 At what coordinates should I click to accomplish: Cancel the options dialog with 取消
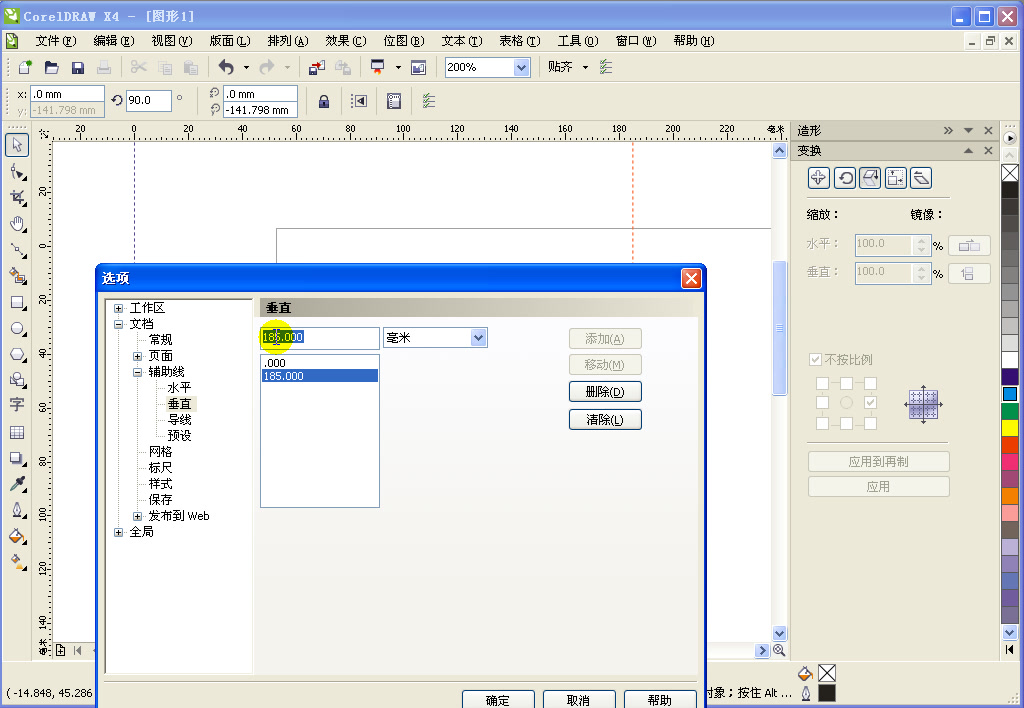point(579,700)
